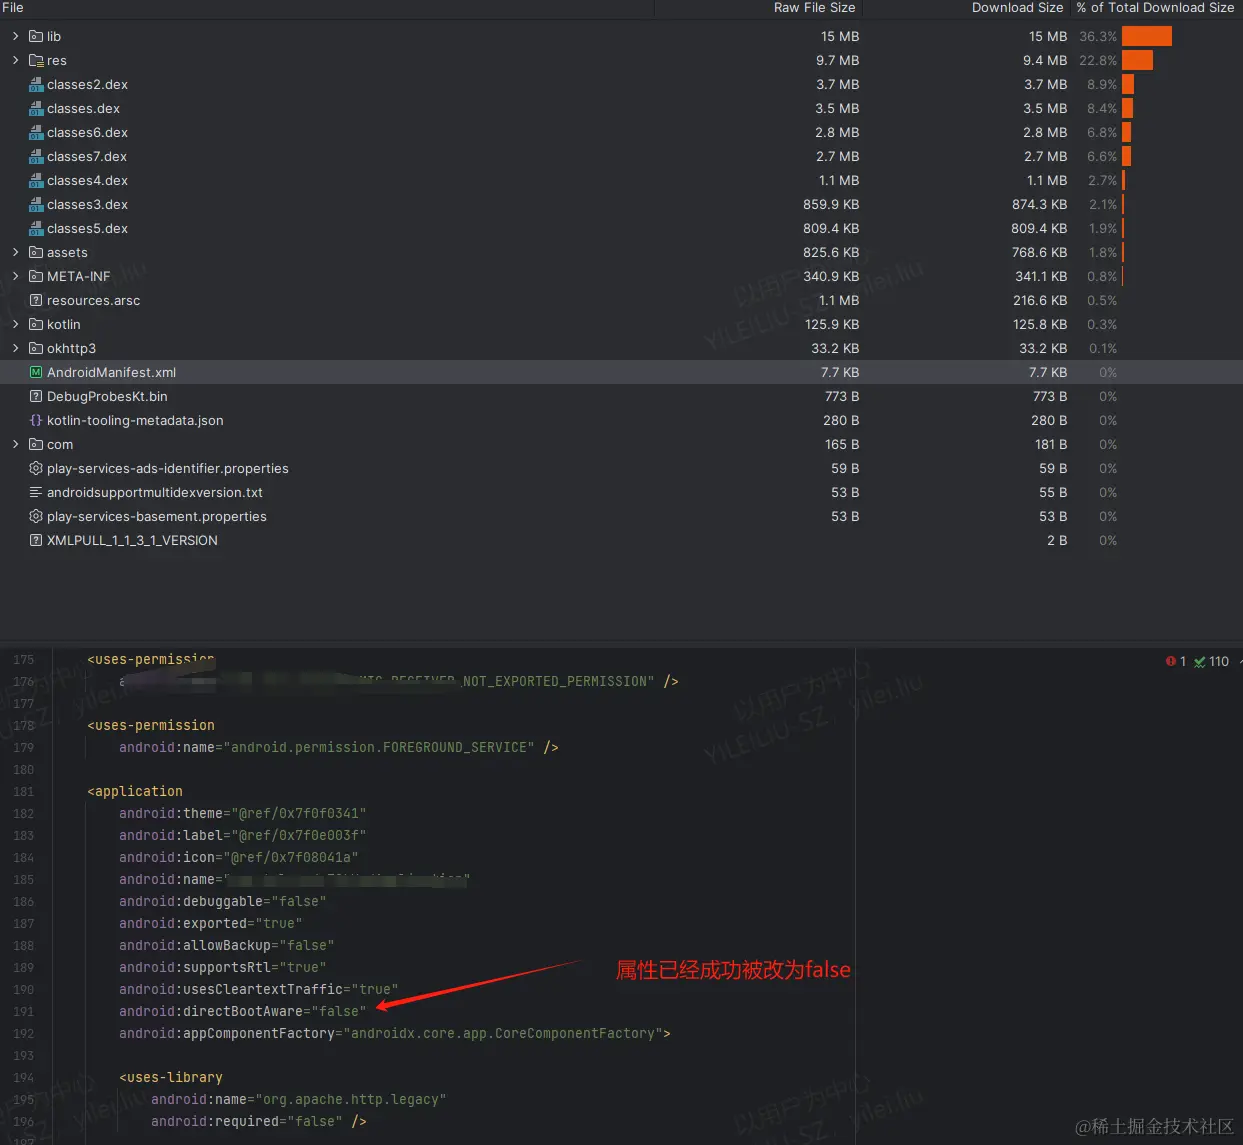Click the kotlin folder icon
Image resolution: width=1243 pixels, height=1145 pixels.
point(36,324)
